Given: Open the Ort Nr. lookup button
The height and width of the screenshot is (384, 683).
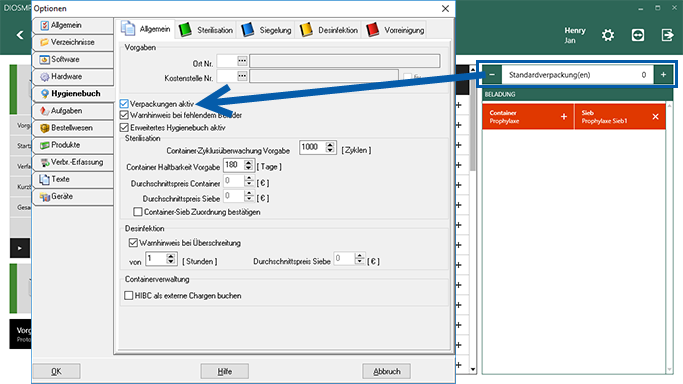Looking at the screenshot, I should (x=242, y=61).
